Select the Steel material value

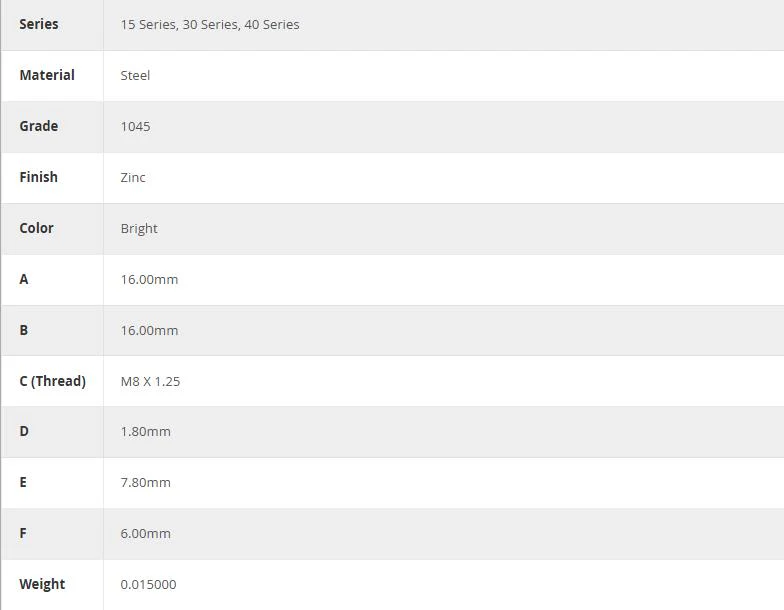(135, 76)
